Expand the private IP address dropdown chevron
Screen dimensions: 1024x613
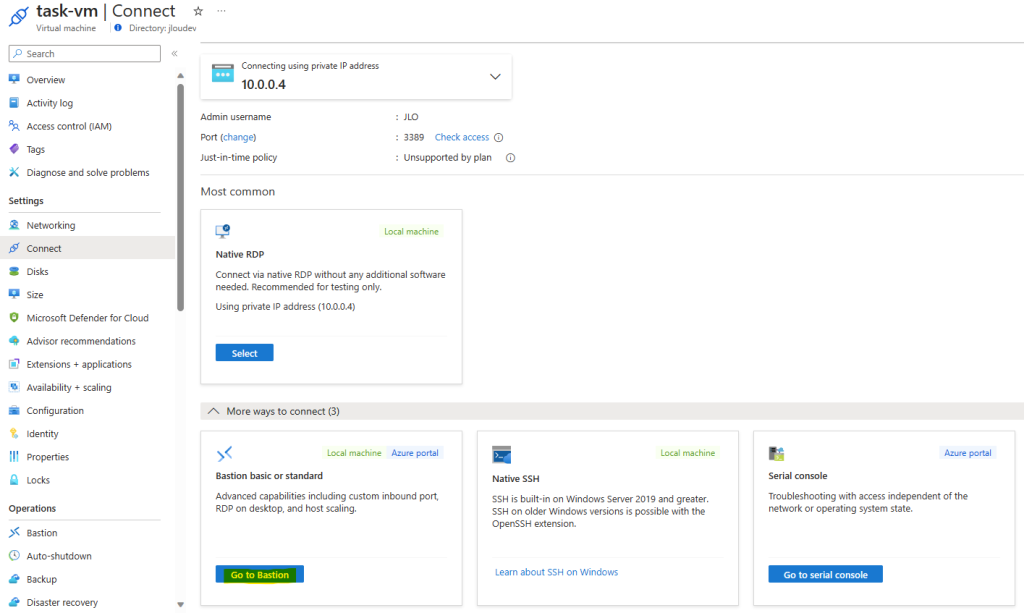pyautogui.click(x=495, y=77)
